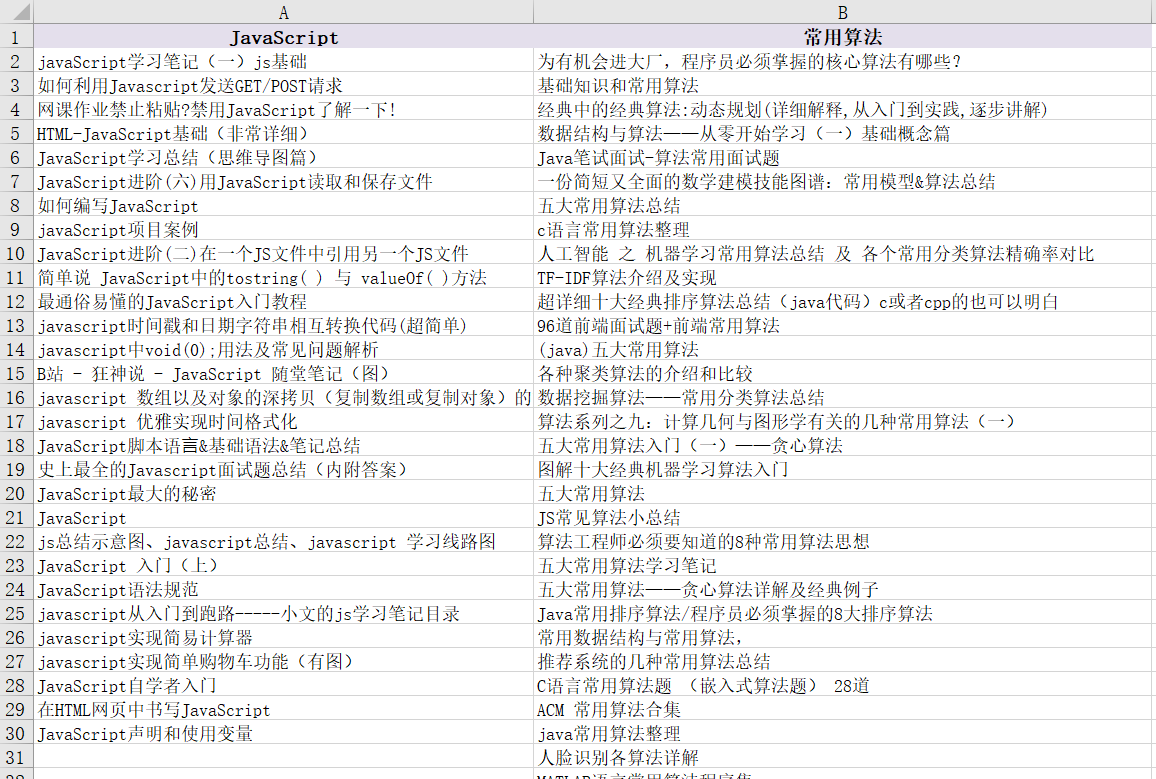This screenshot has height=779, width=1156.
Task: Select cell '(java)五大常用算法'
Action: click(843, 349)
